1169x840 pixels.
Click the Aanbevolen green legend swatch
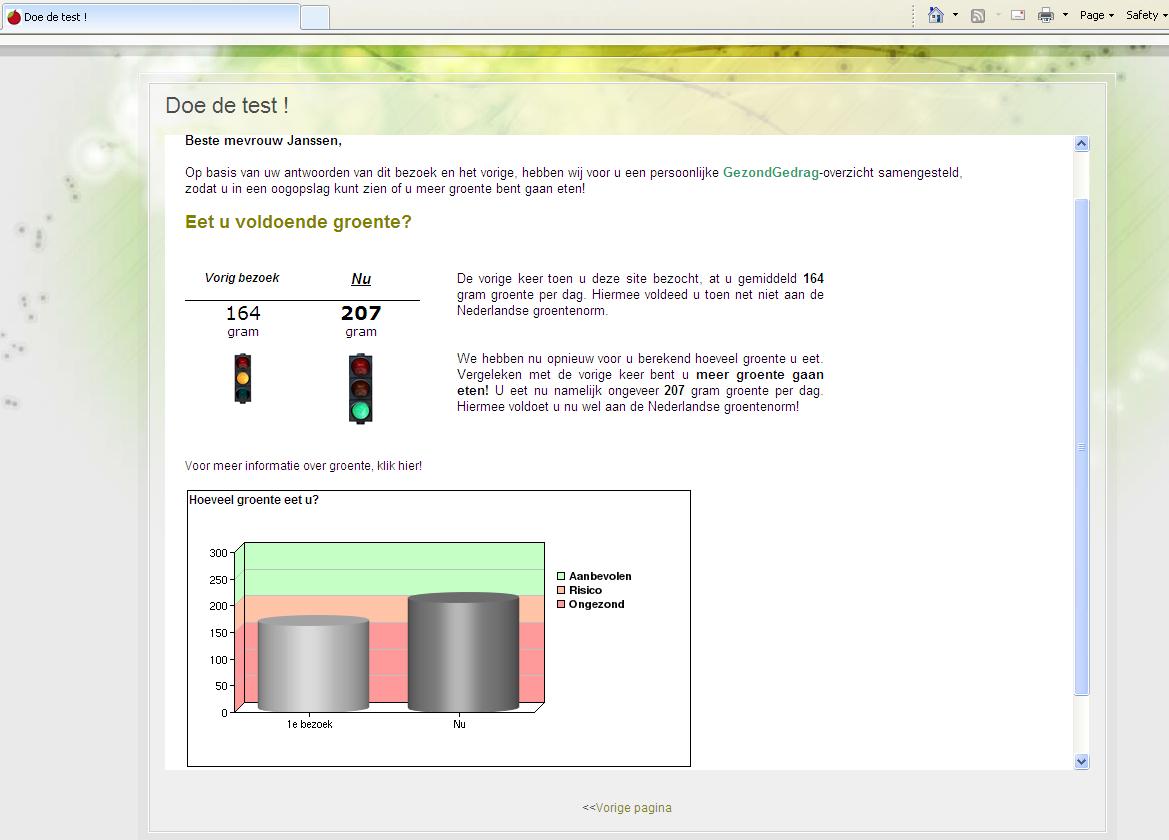[561, 576]
